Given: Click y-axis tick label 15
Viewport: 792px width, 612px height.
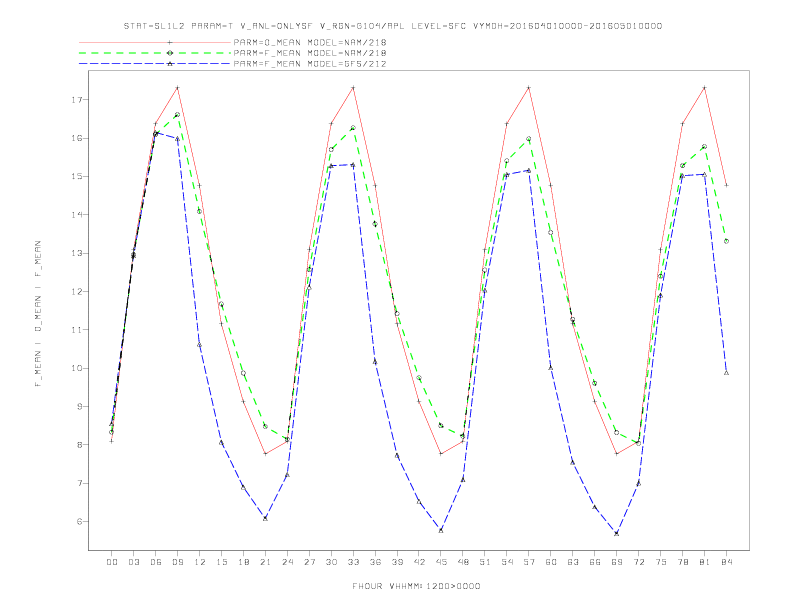Looking at the screenshot, I should pyautogui.click(x=76, y=177).
